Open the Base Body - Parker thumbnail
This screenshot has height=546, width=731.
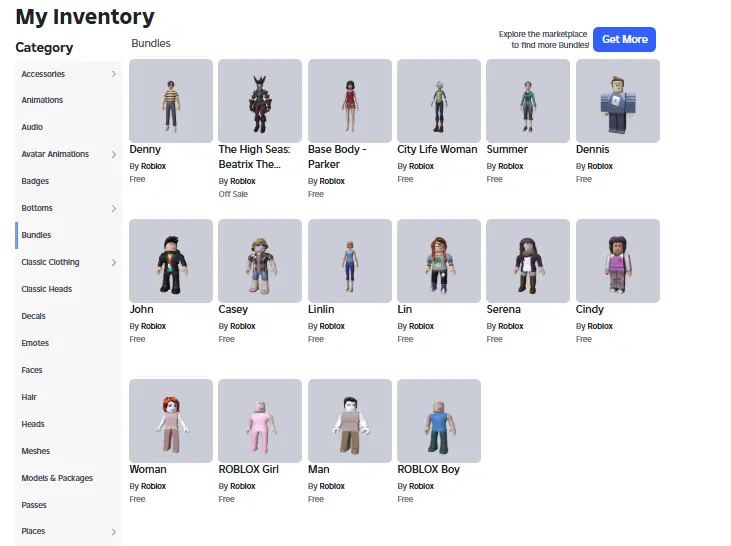click(x=350, y=101)
